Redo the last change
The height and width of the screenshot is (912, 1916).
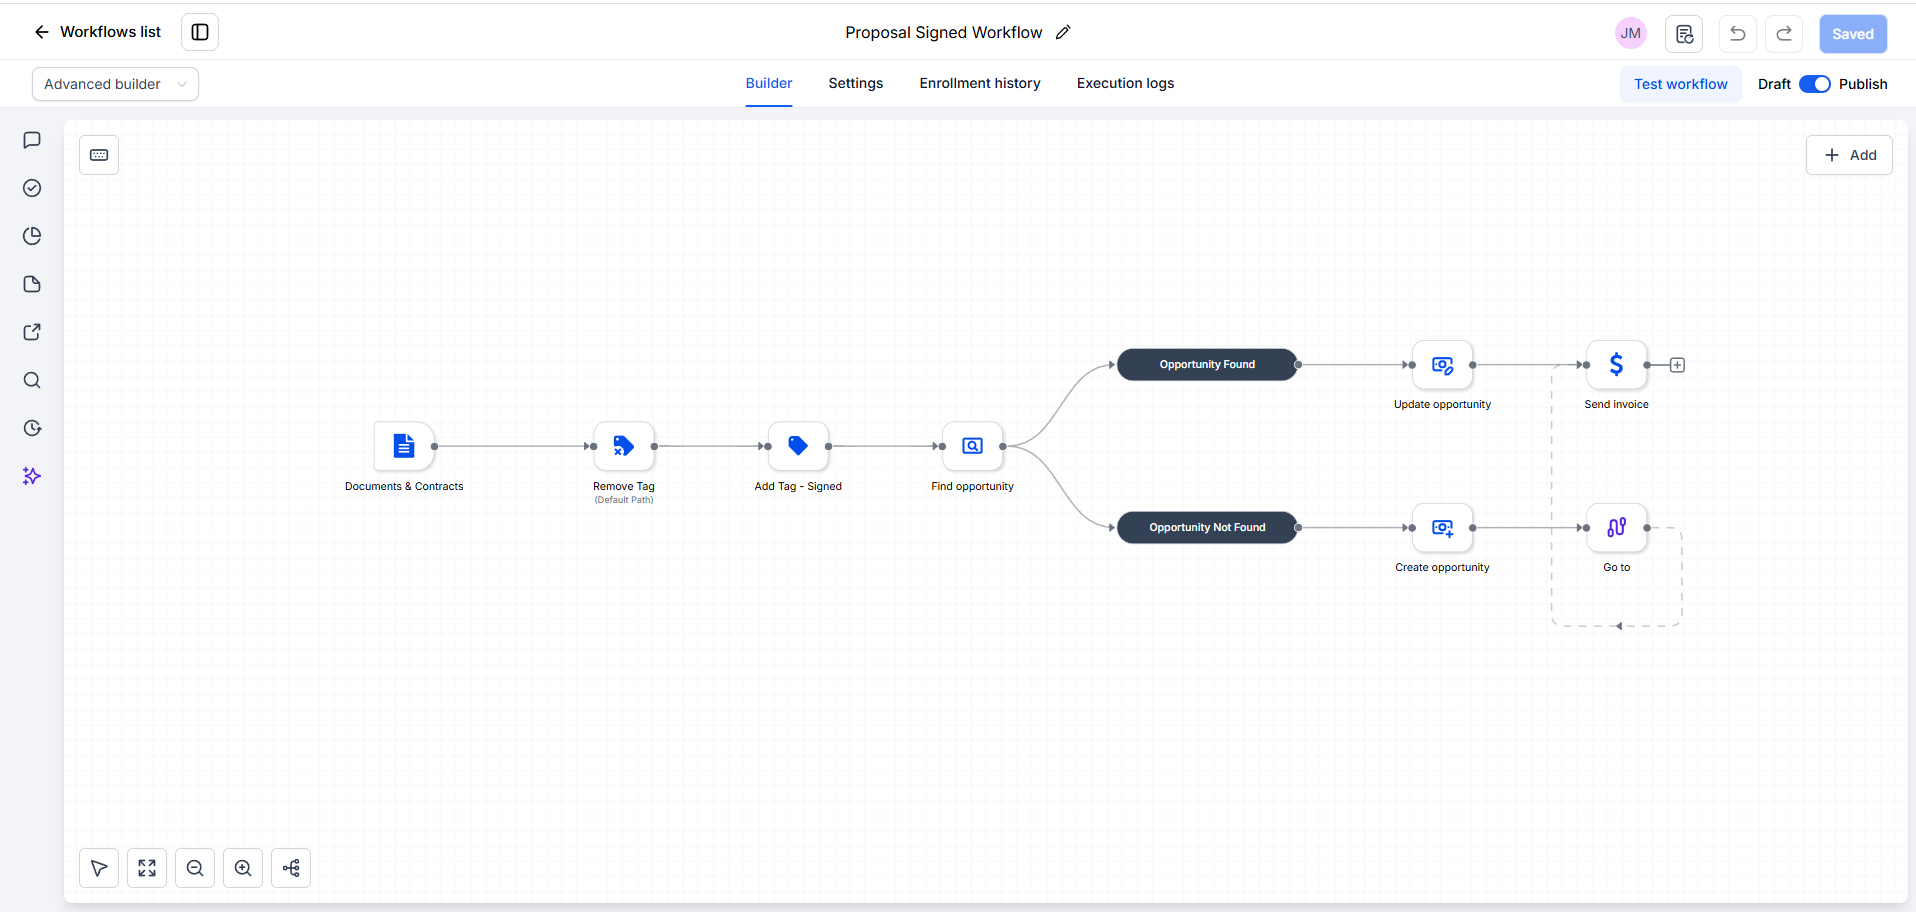[x=1784, y=34]
